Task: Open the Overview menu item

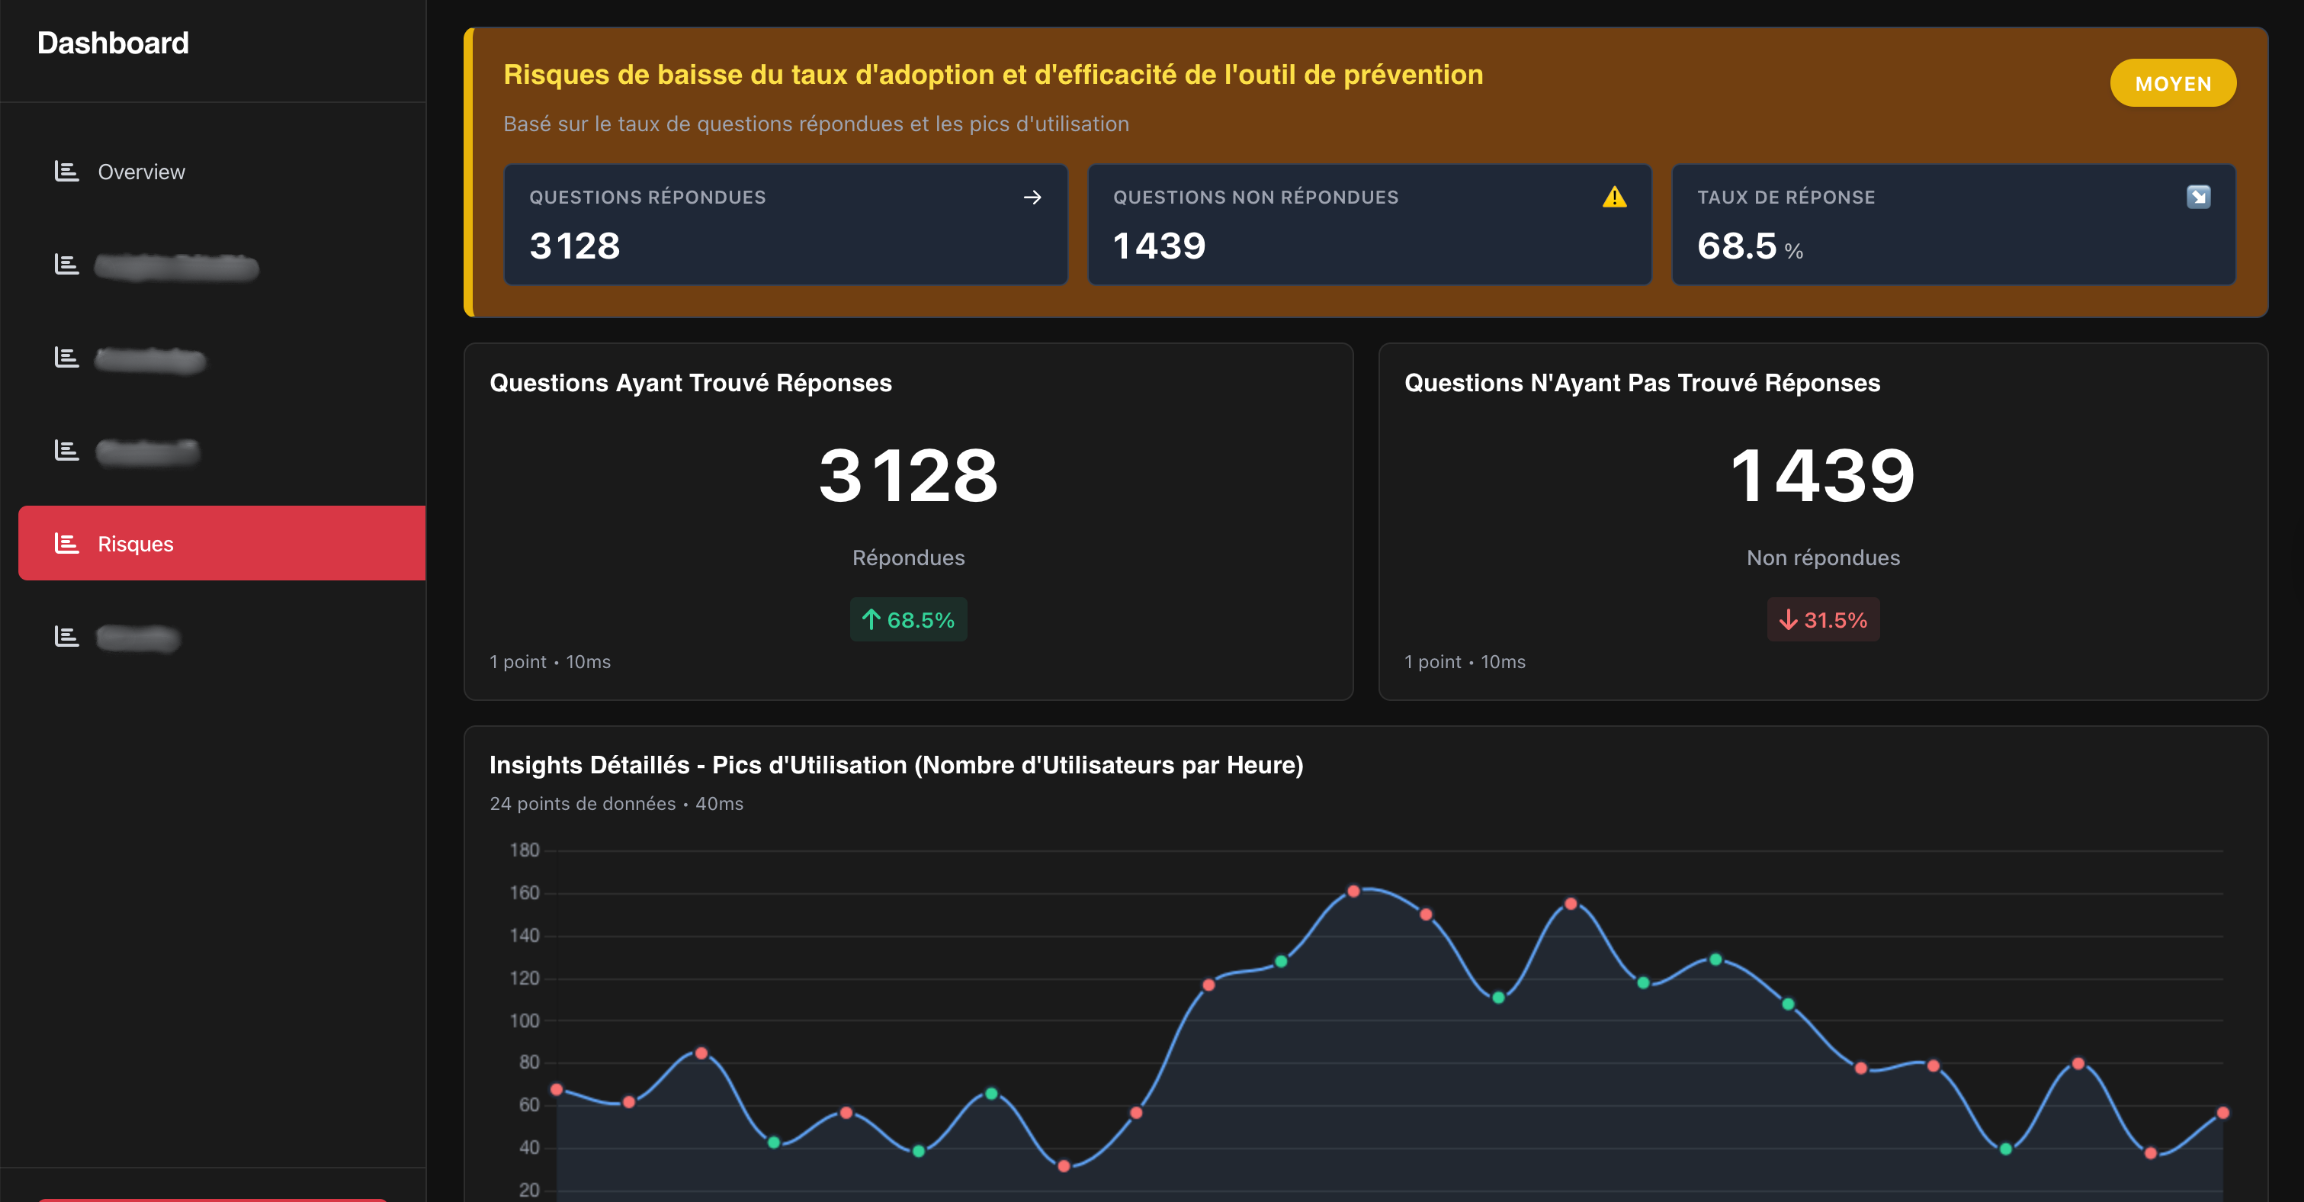Action: point(141,172)
